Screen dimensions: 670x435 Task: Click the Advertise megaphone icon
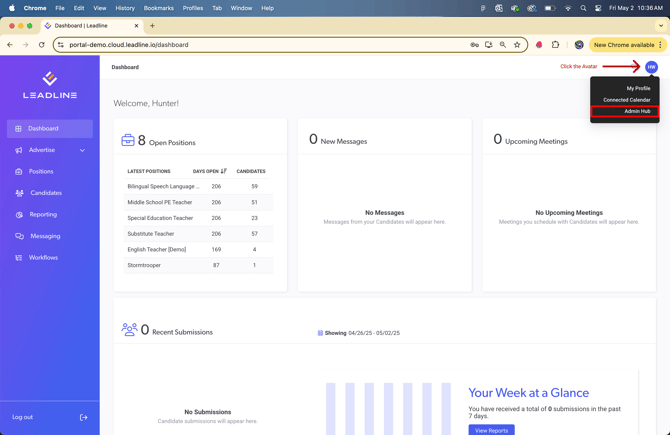point(19,150)
